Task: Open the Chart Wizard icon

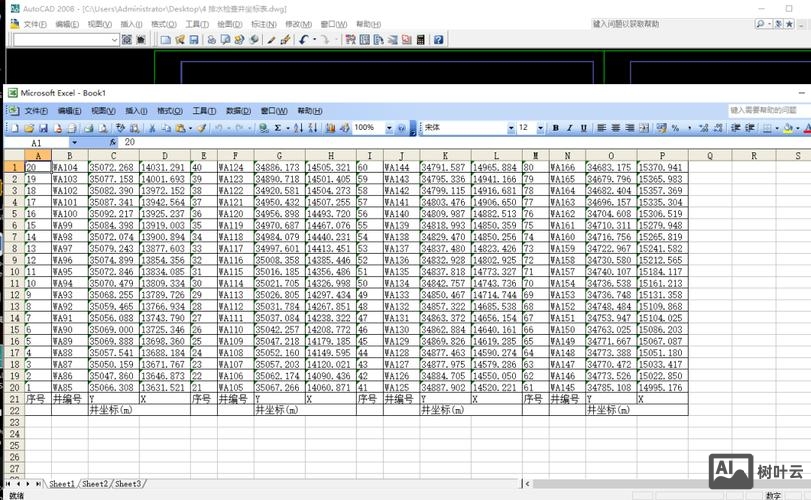Action: pos(330,128)
